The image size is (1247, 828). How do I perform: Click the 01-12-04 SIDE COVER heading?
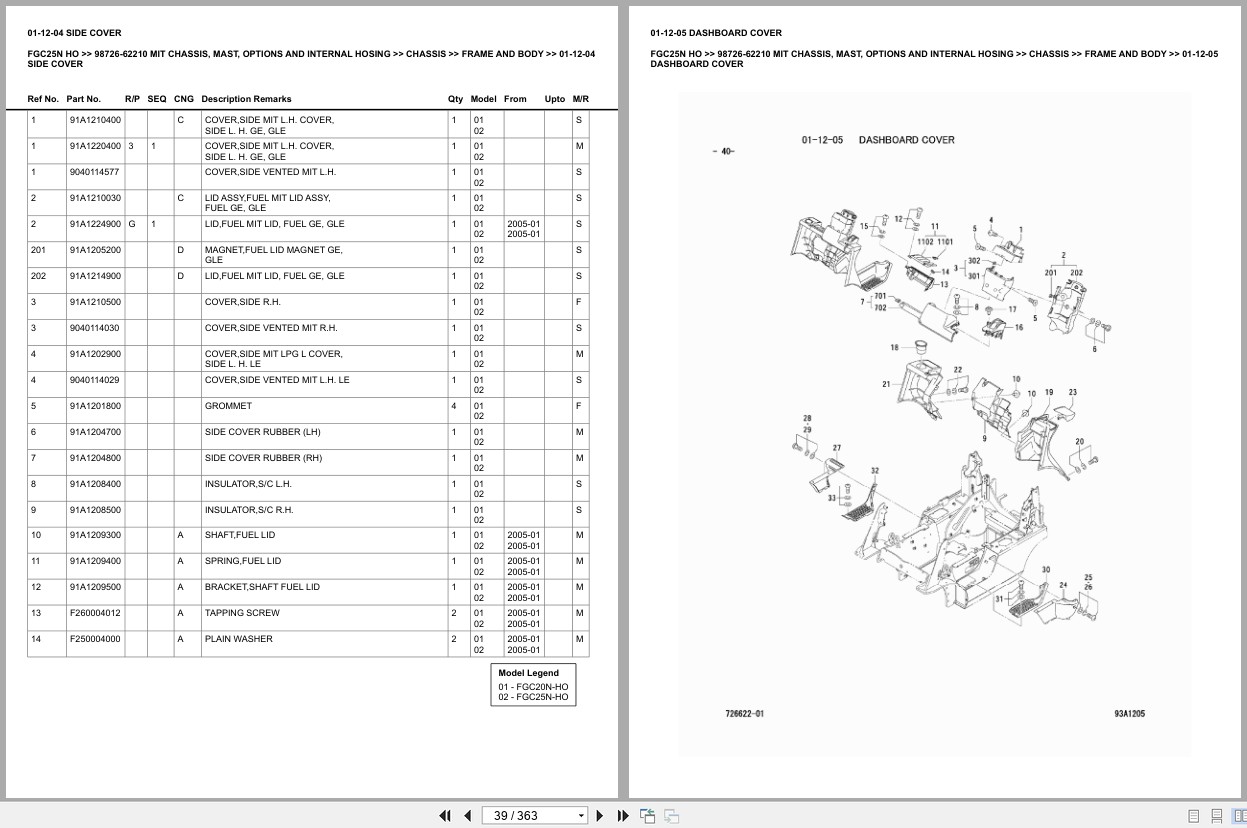click(74, 33)
